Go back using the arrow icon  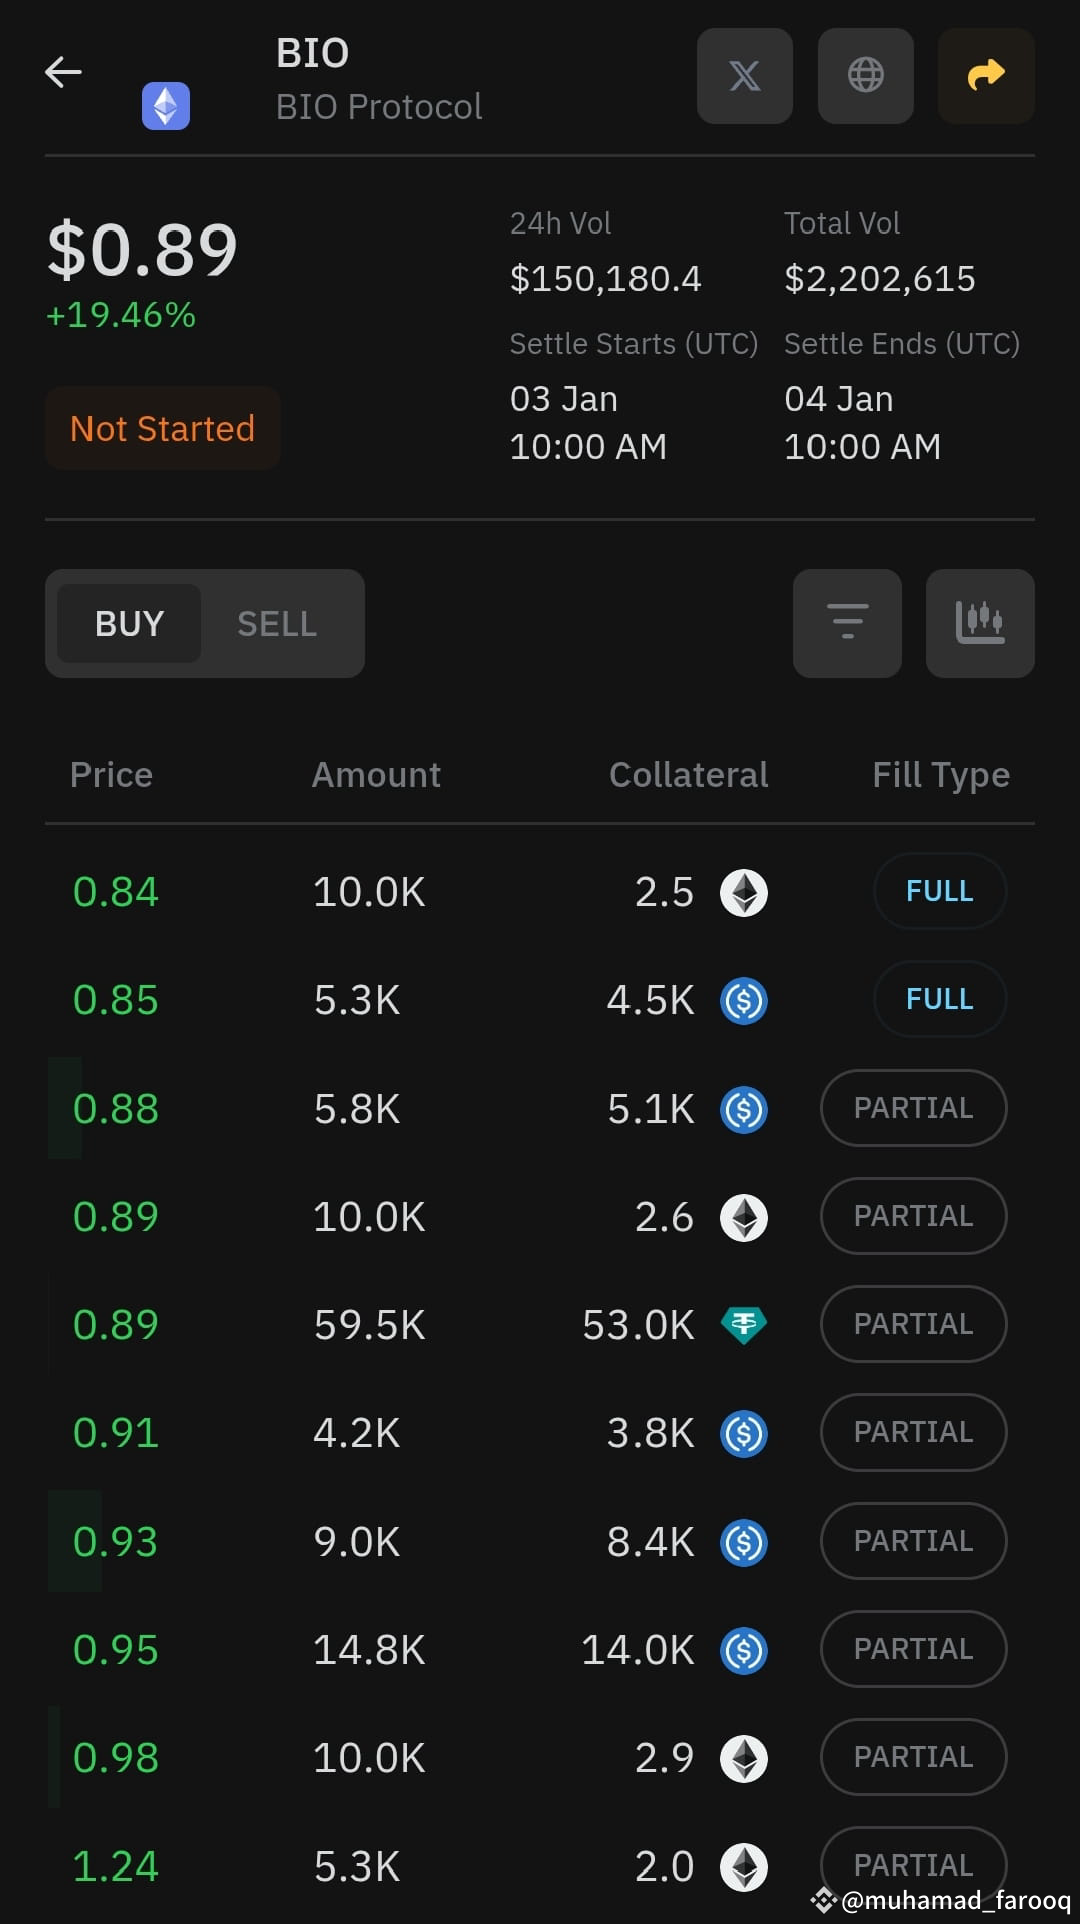click(63, 72)
